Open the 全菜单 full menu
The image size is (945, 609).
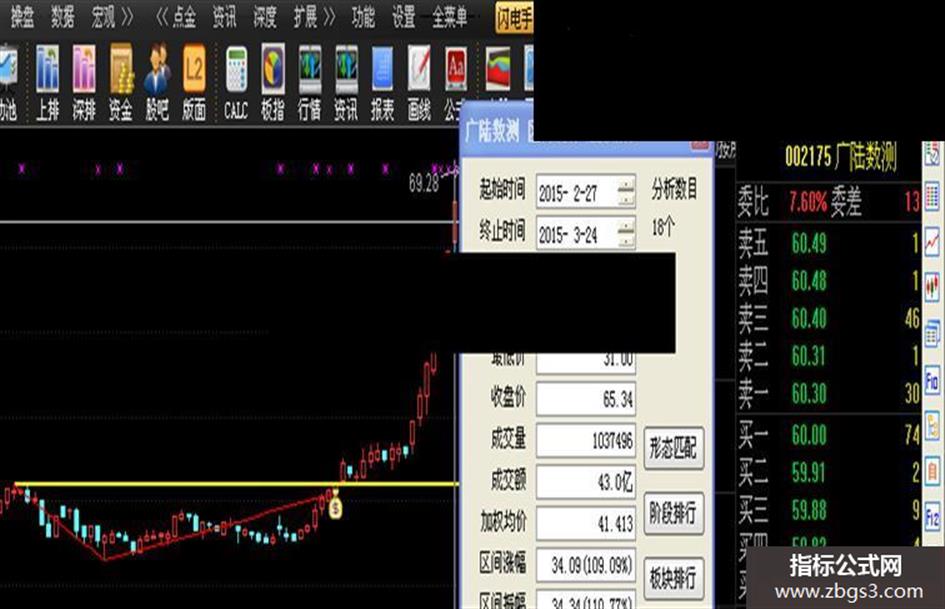pos(450,17)
